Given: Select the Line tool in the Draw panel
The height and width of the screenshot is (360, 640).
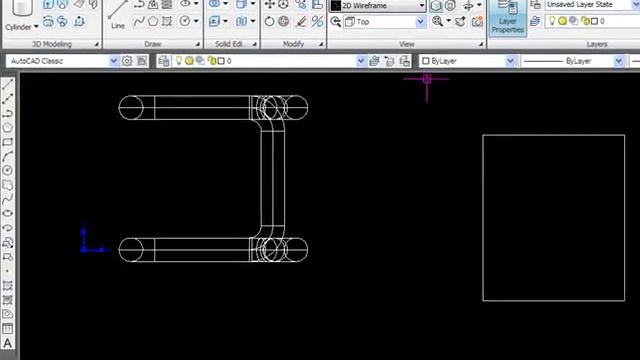Looking at the screenshot, I should coord(117,15).
